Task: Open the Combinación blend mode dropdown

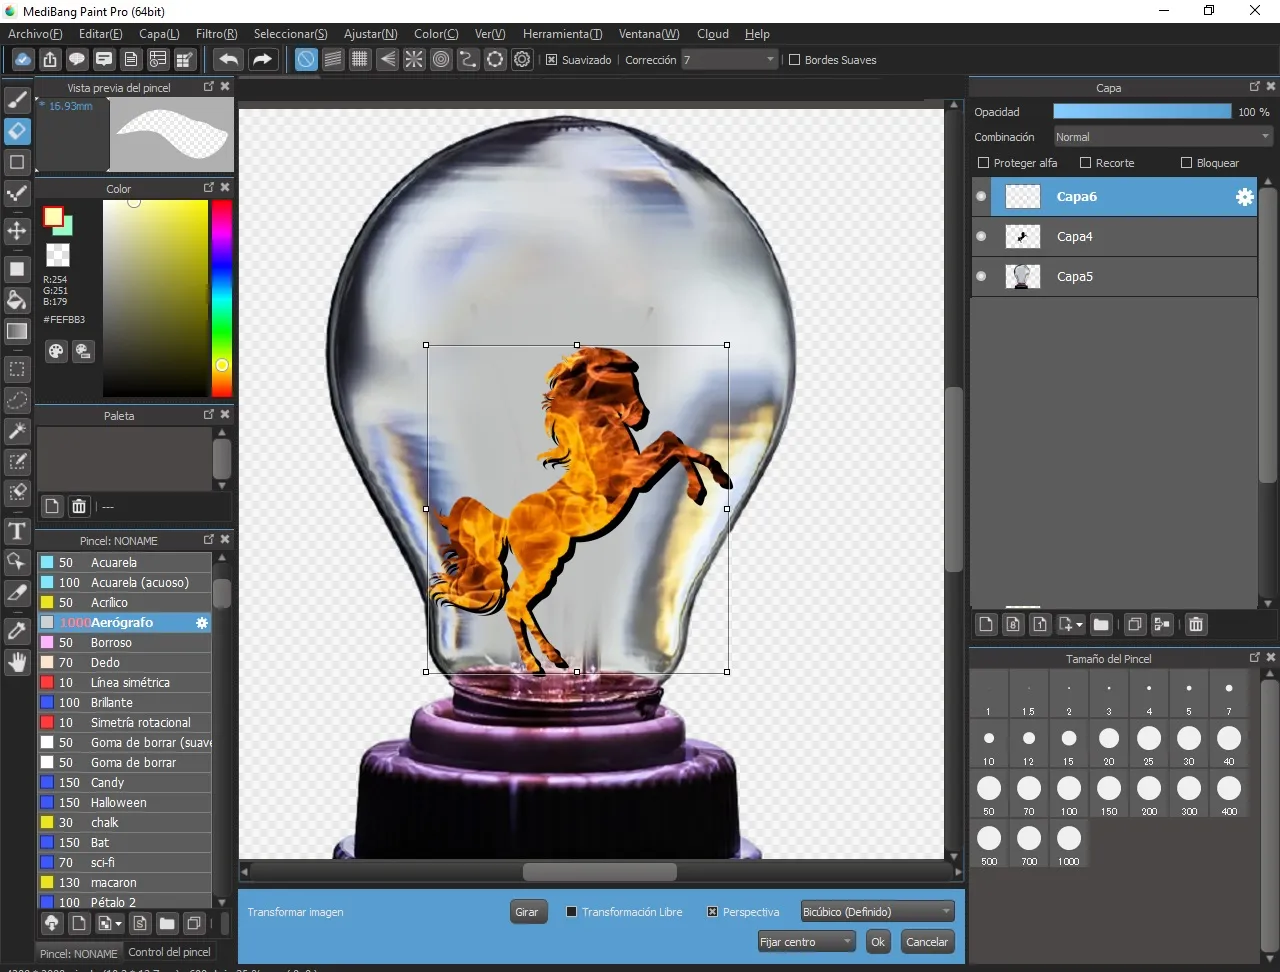Action: point(1163,137)
